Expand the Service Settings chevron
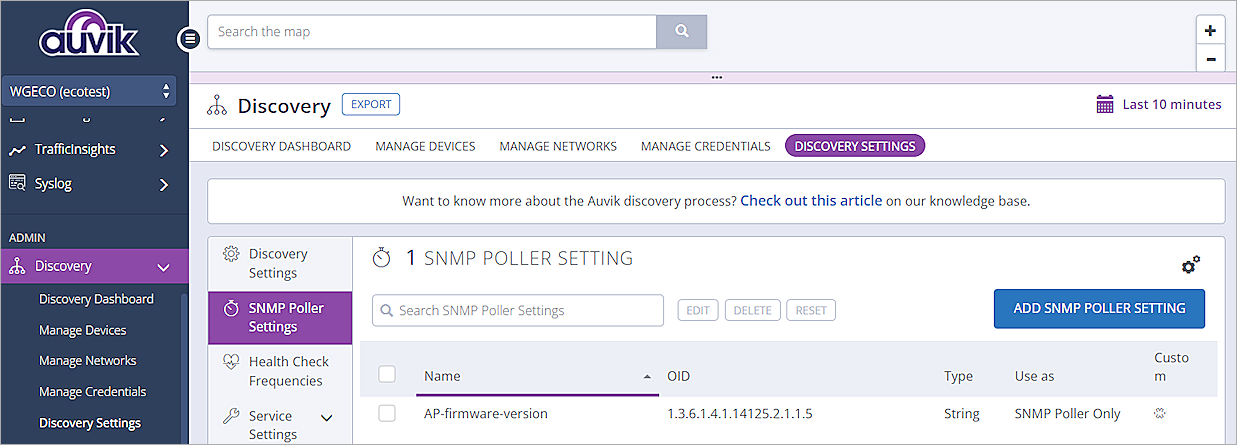 pos(326,417)
